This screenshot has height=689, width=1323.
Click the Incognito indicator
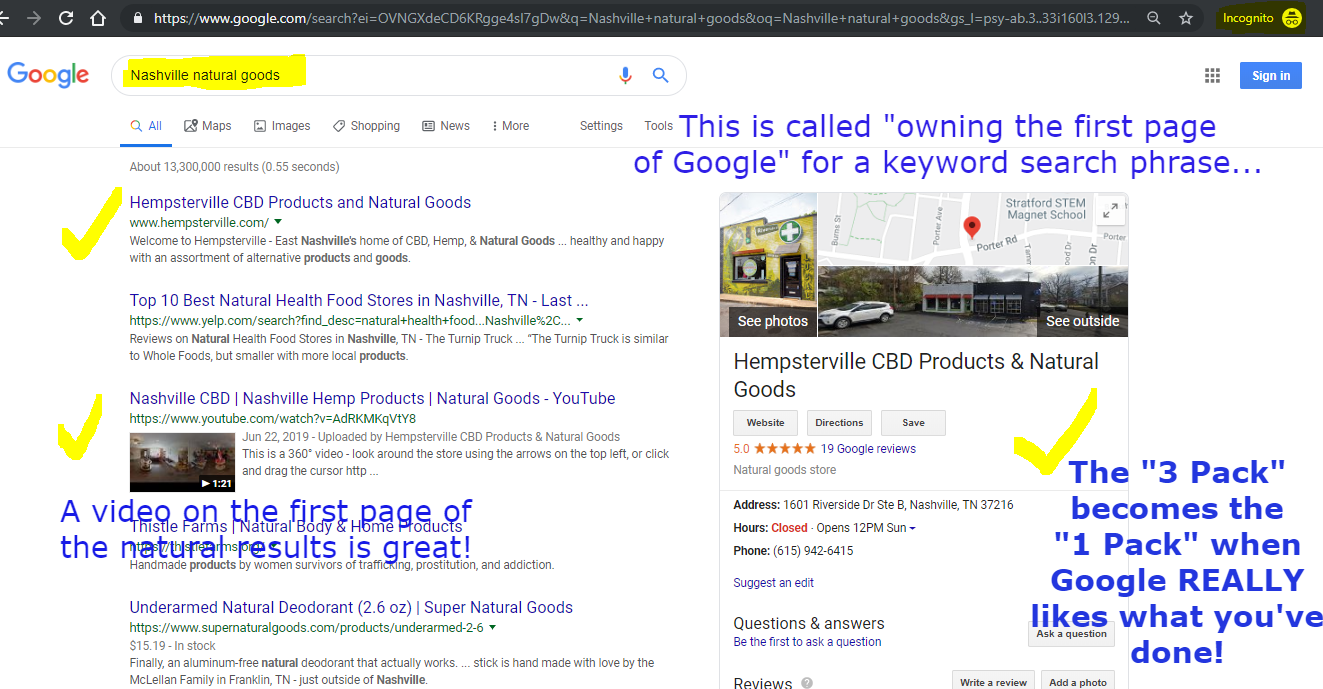[1262, 18]
